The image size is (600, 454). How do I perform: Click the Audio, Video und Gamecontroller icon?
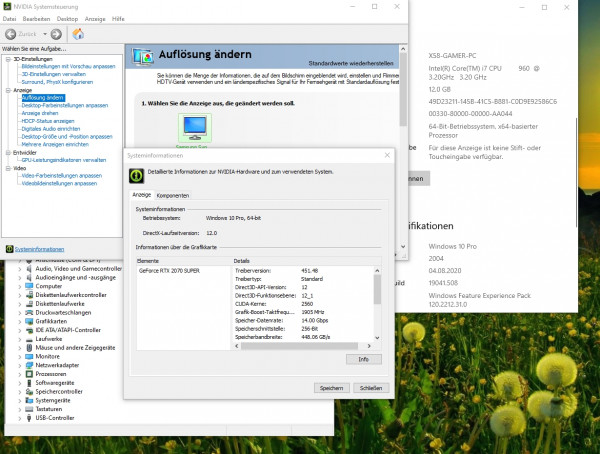pyautogui.click(x=29, y=268)
